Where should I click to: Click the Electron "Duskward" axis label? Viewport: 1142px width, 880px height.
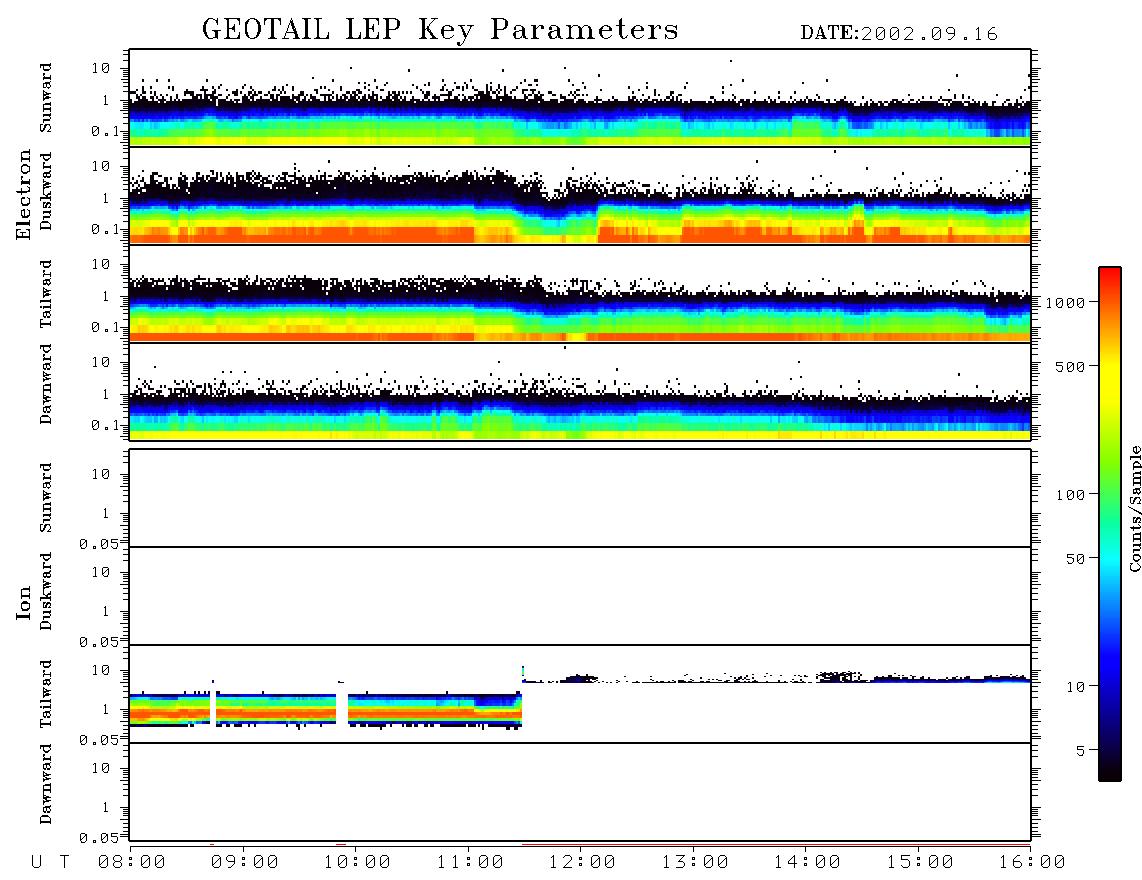pos(46,191)
